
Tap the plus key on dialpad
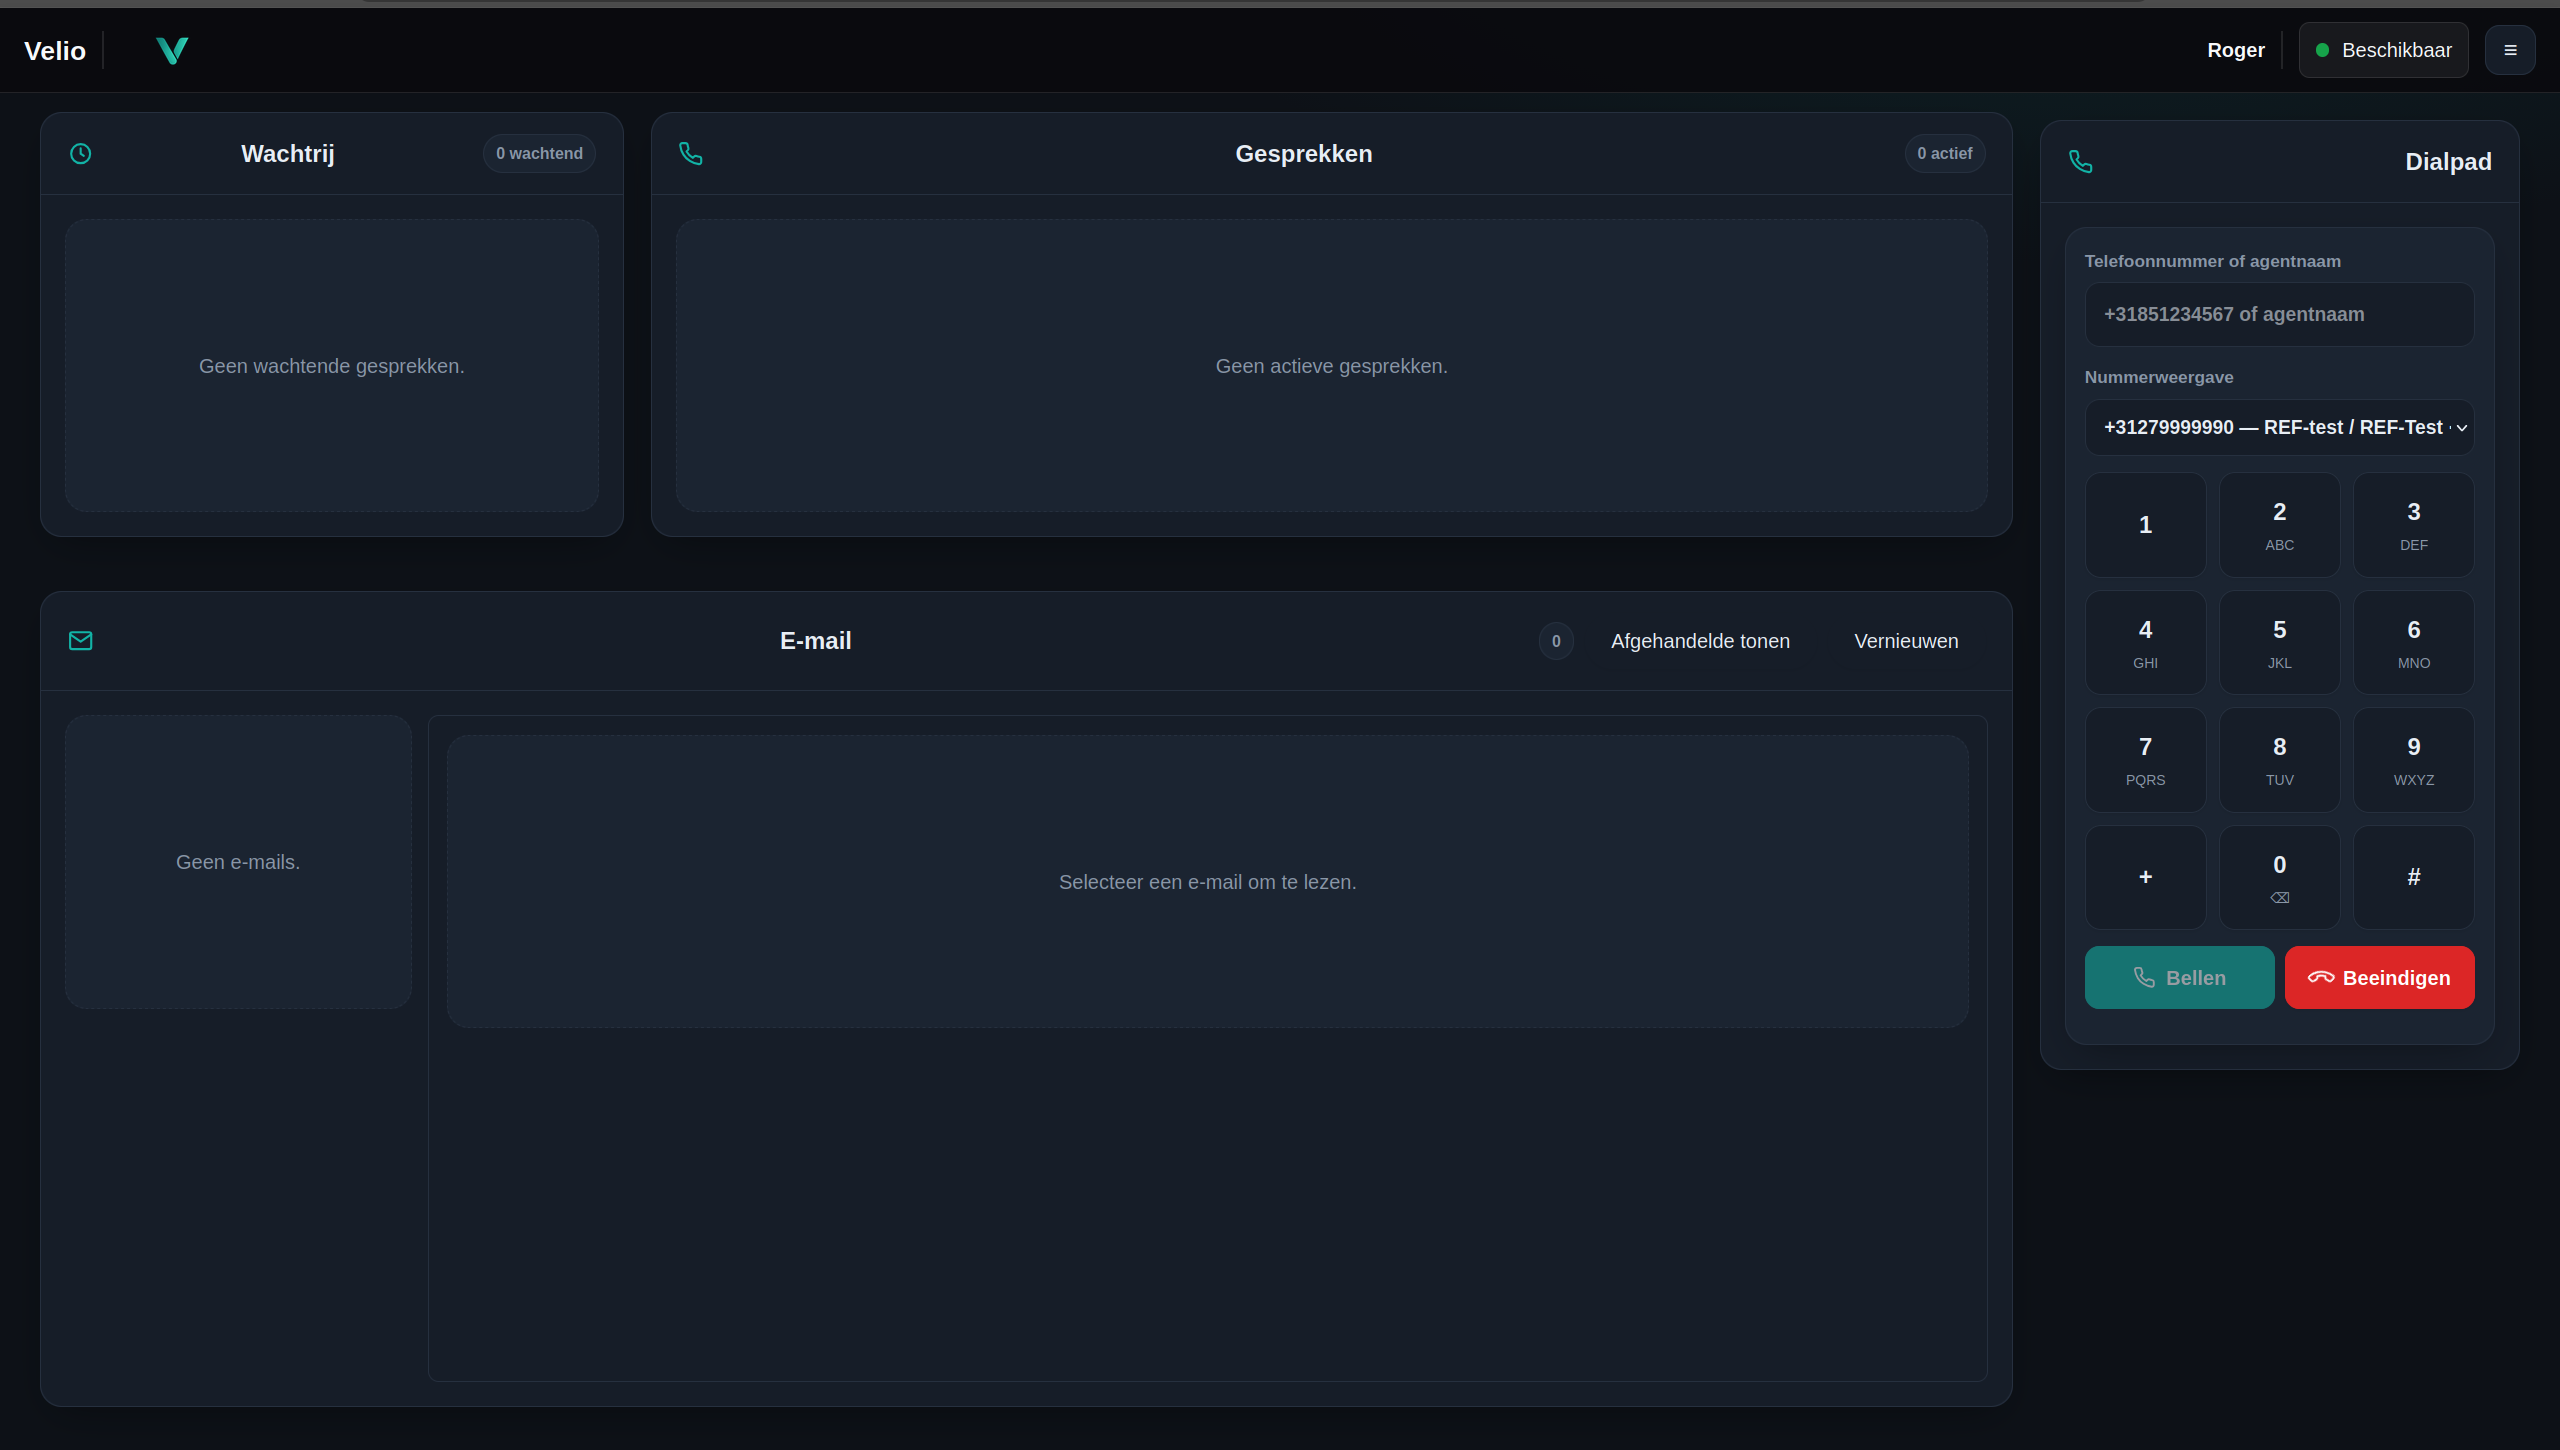pyautogui.click(x=2146, y=877)
